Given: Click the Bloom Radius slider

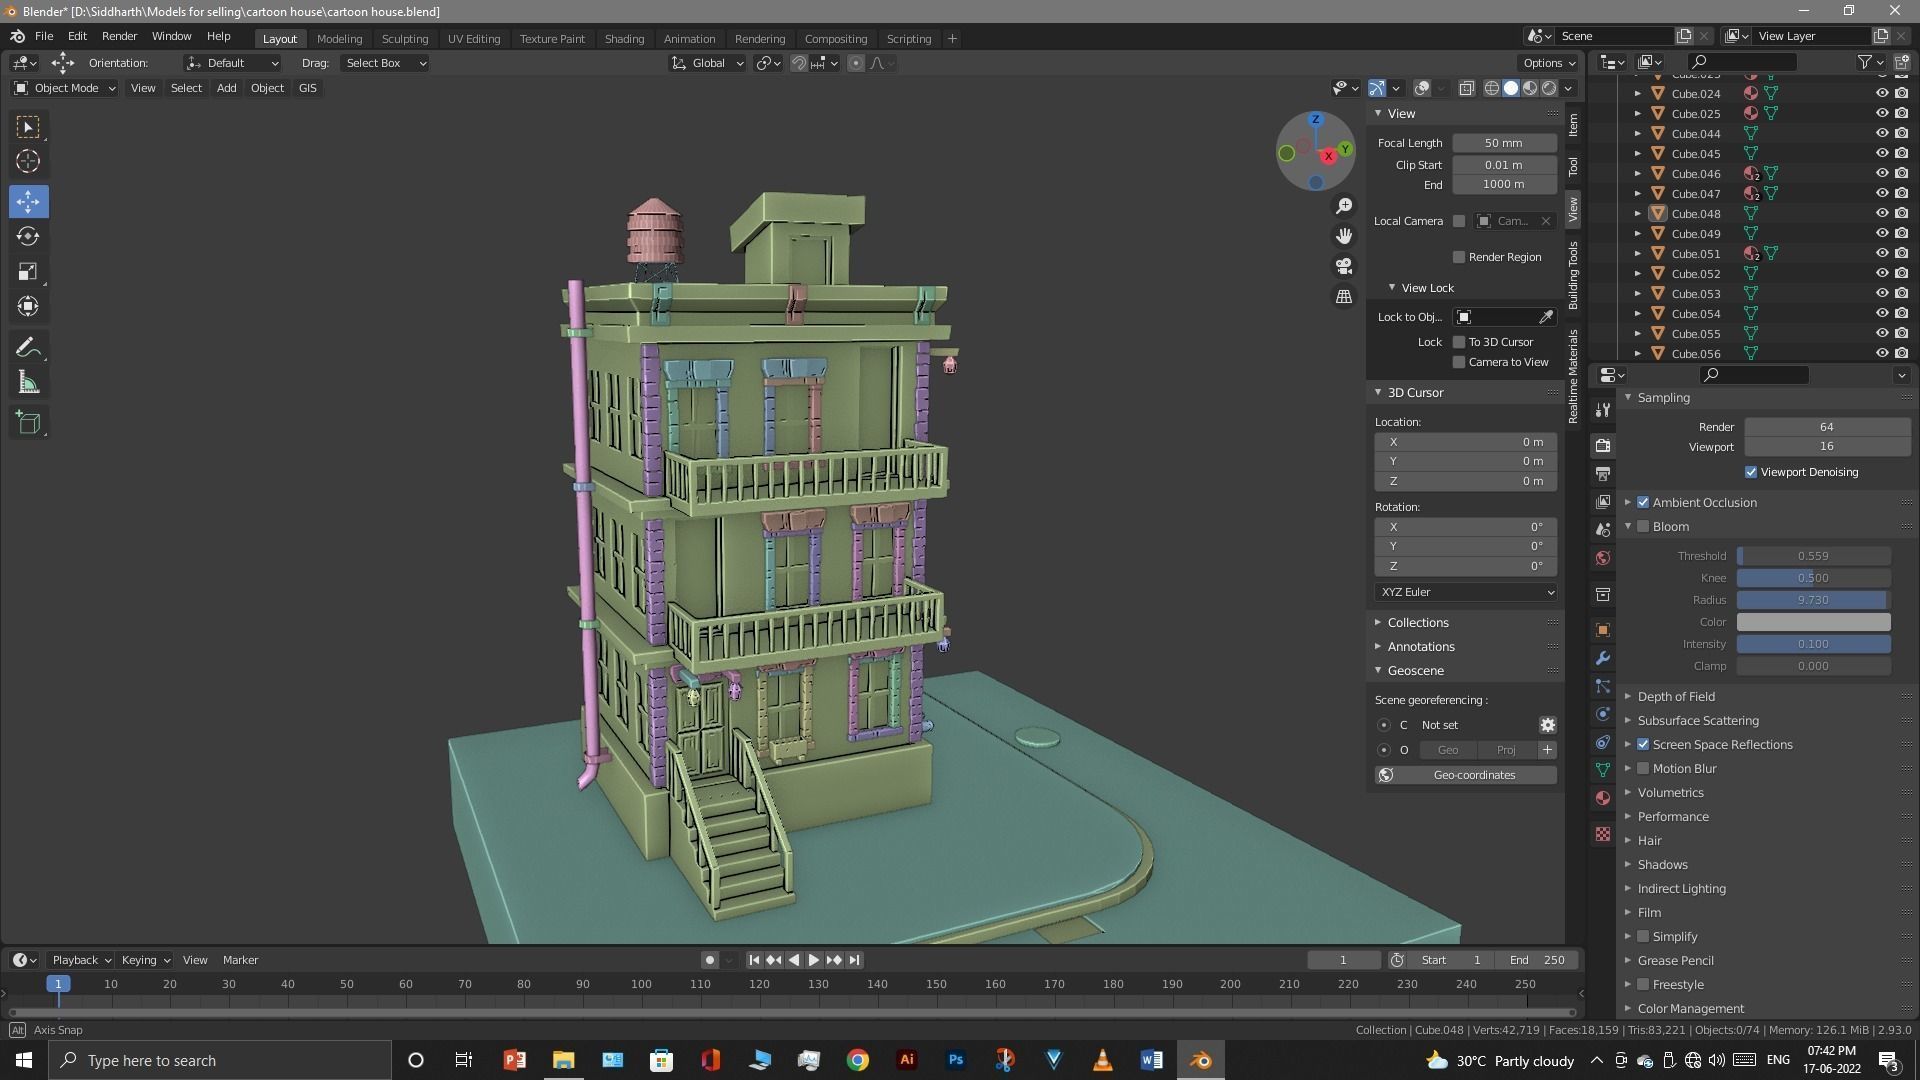Looking at the screenshot, I should (1813, 600).
